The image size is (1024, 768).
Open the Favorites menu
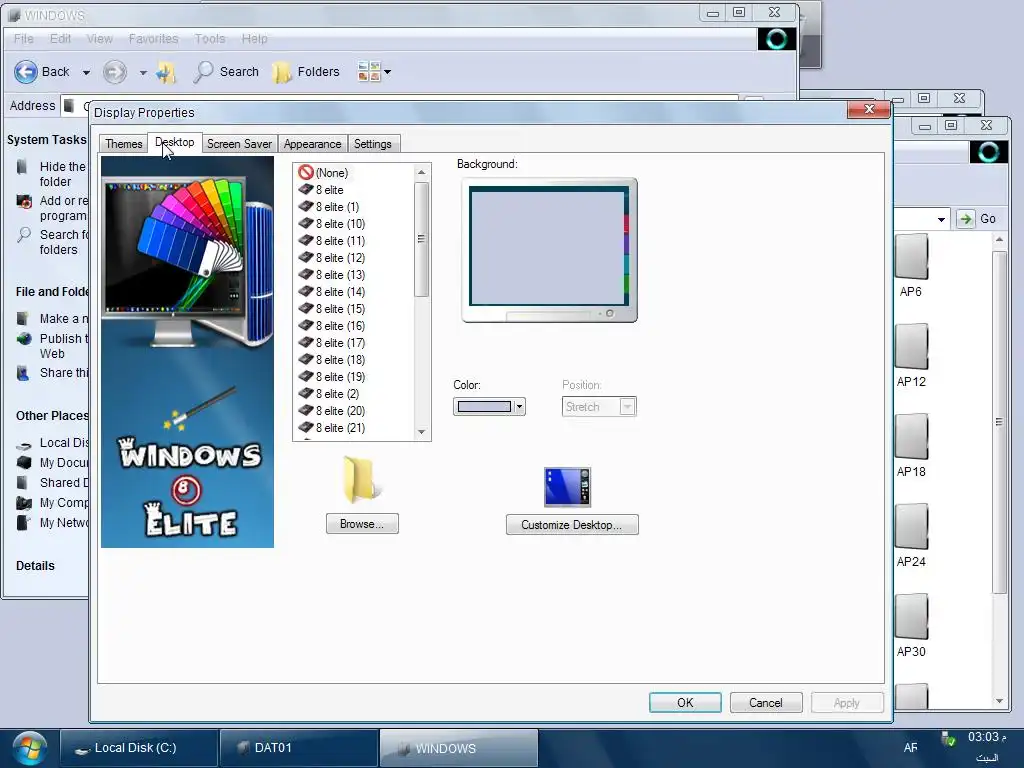pyautogui.click(x=153, y=39)
